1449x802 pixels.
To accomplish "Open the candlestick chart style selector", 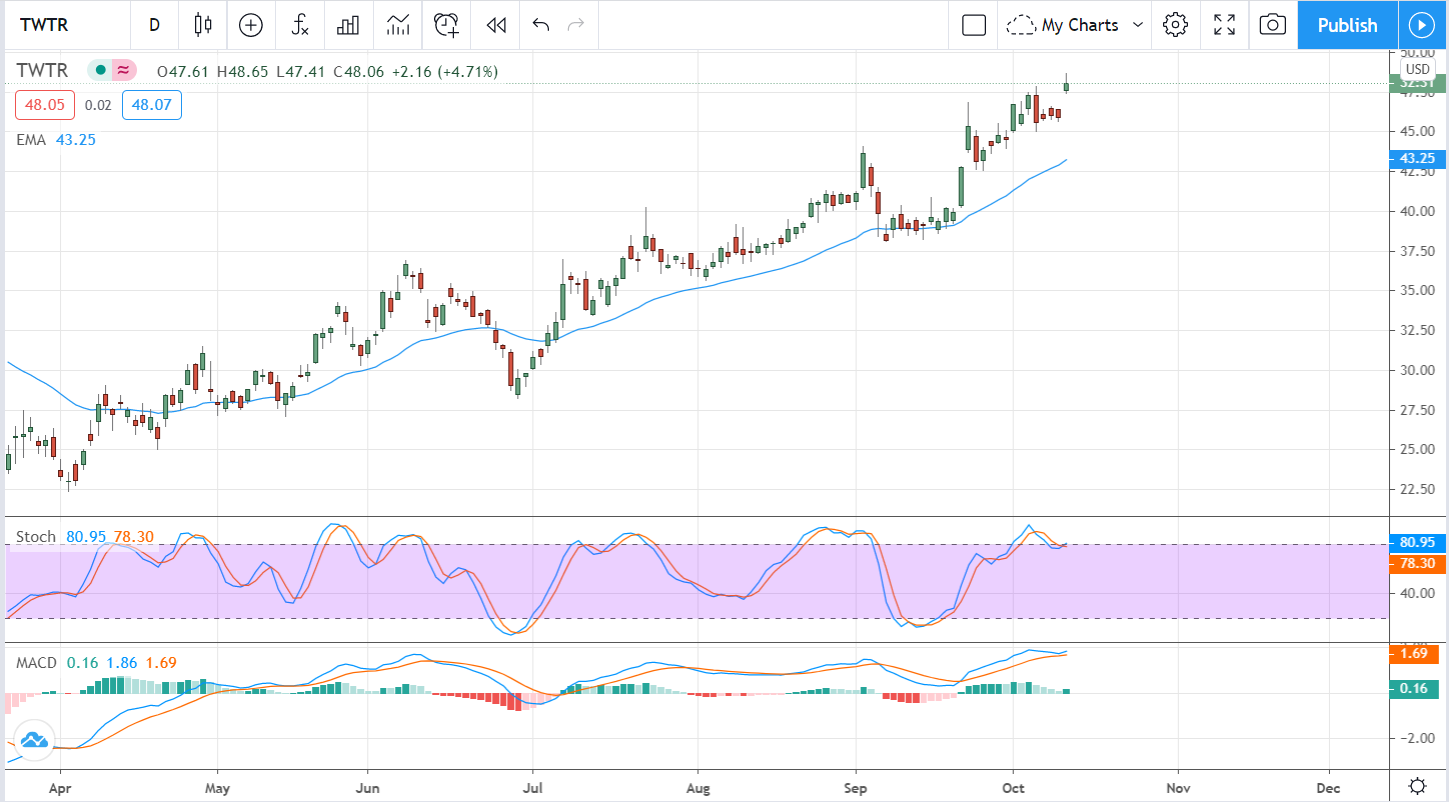I will pyautogui.click(x=204, y=25).
